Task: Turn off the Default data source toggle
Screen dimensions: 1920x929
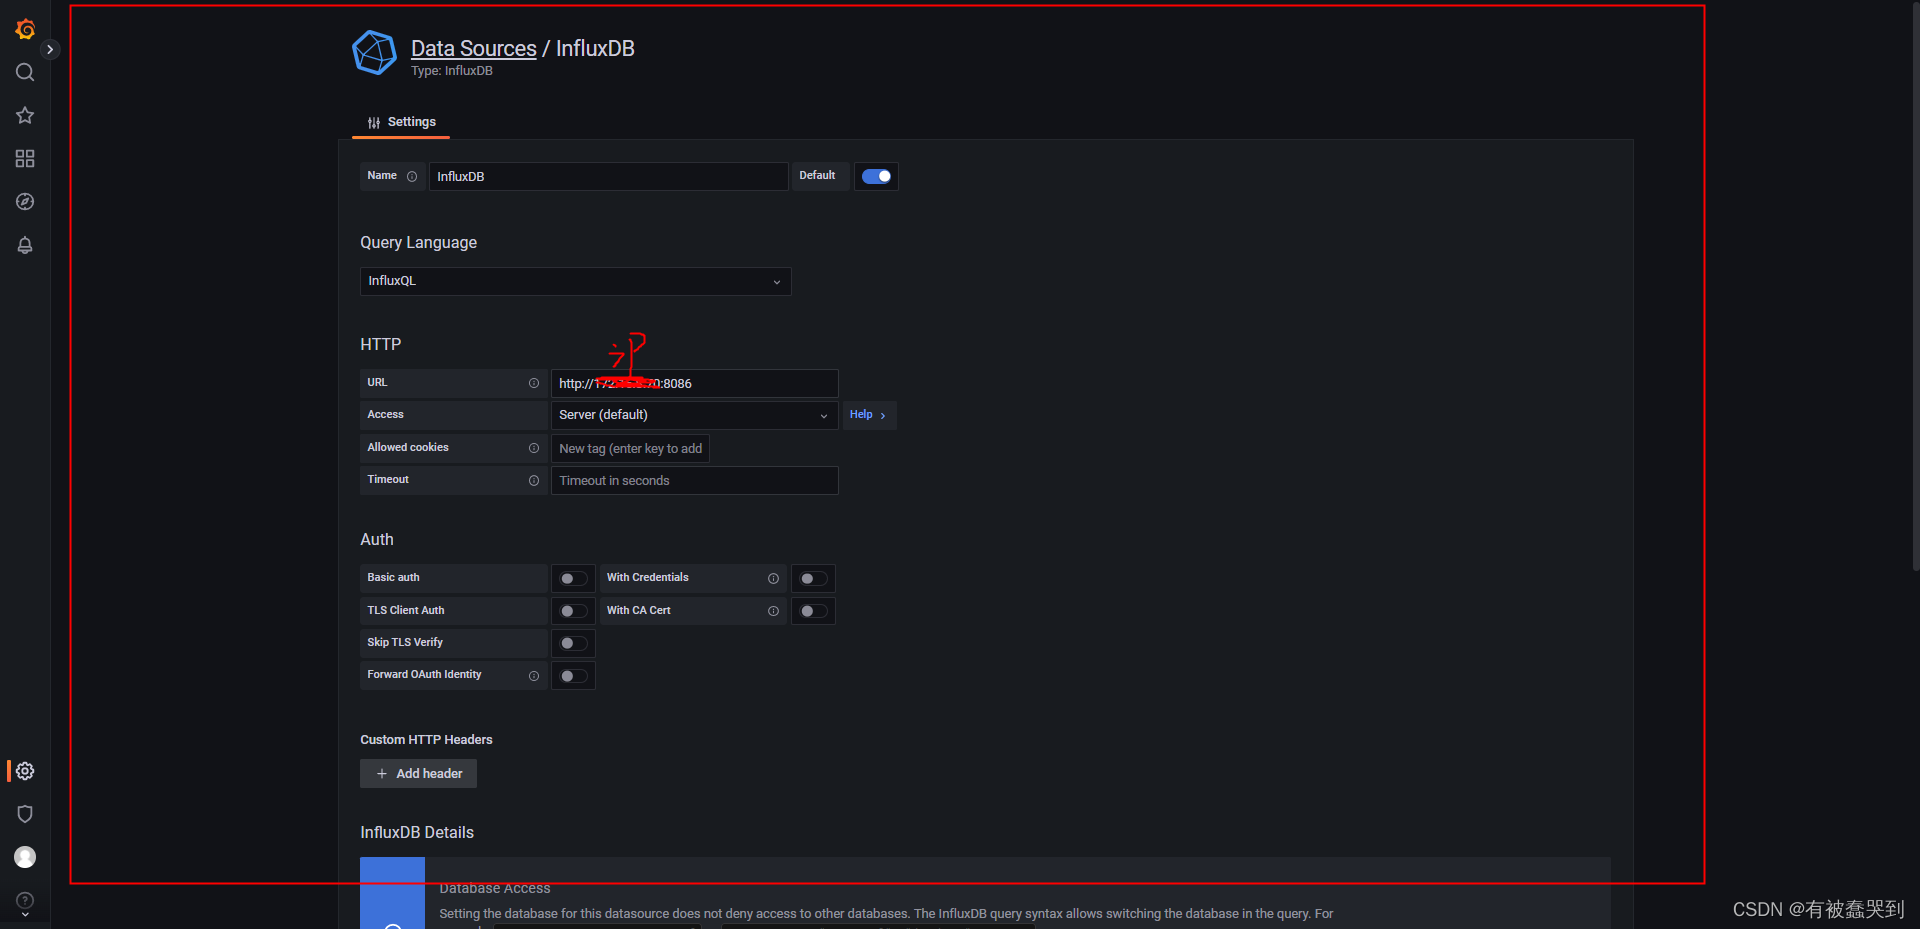Action: pos(876,176)
